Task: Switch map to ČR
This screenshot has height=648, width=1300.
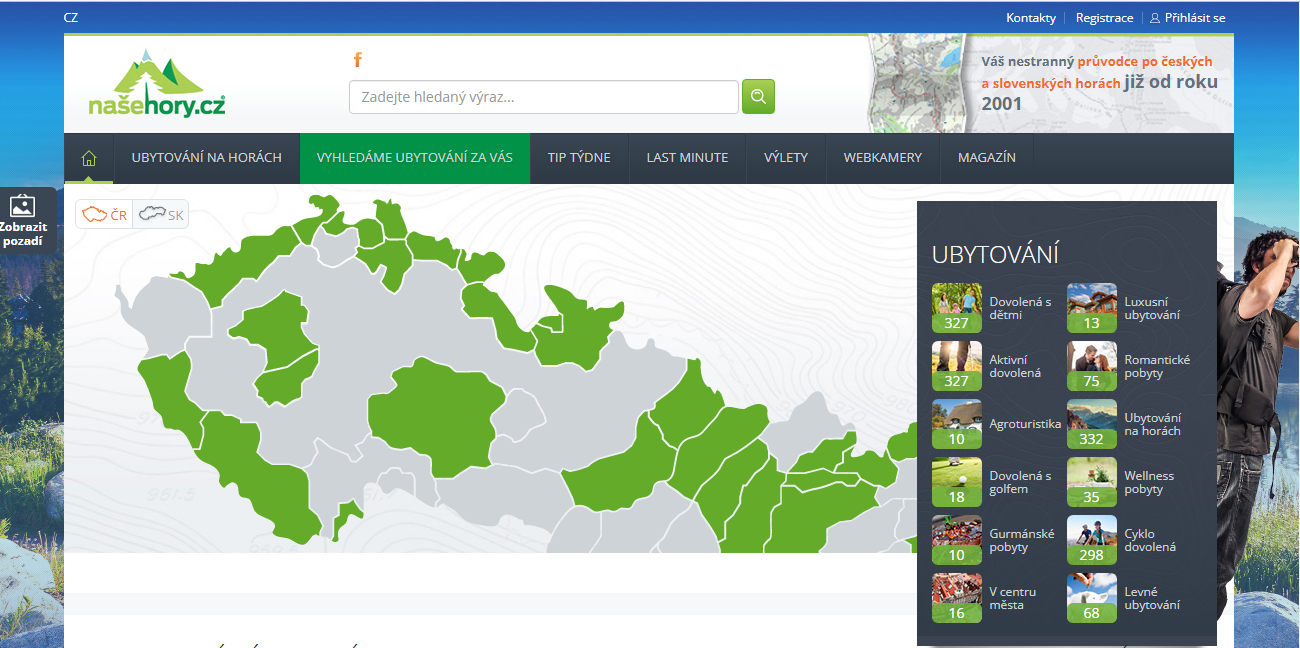Action: [x=105, y=214]
